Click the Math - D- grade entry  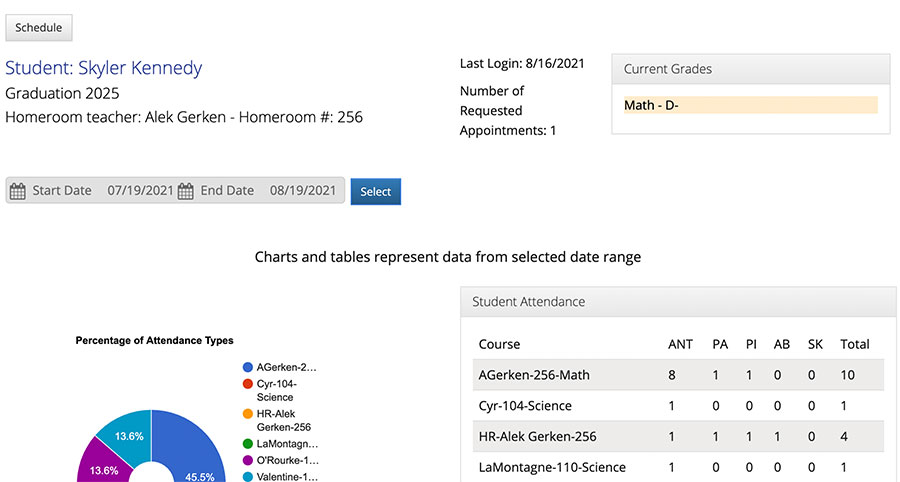750,105
